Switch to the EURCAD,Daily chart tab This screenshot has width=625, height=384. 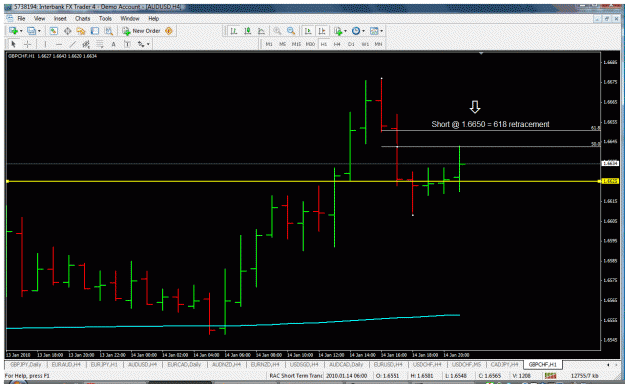(x=185, y=364)
